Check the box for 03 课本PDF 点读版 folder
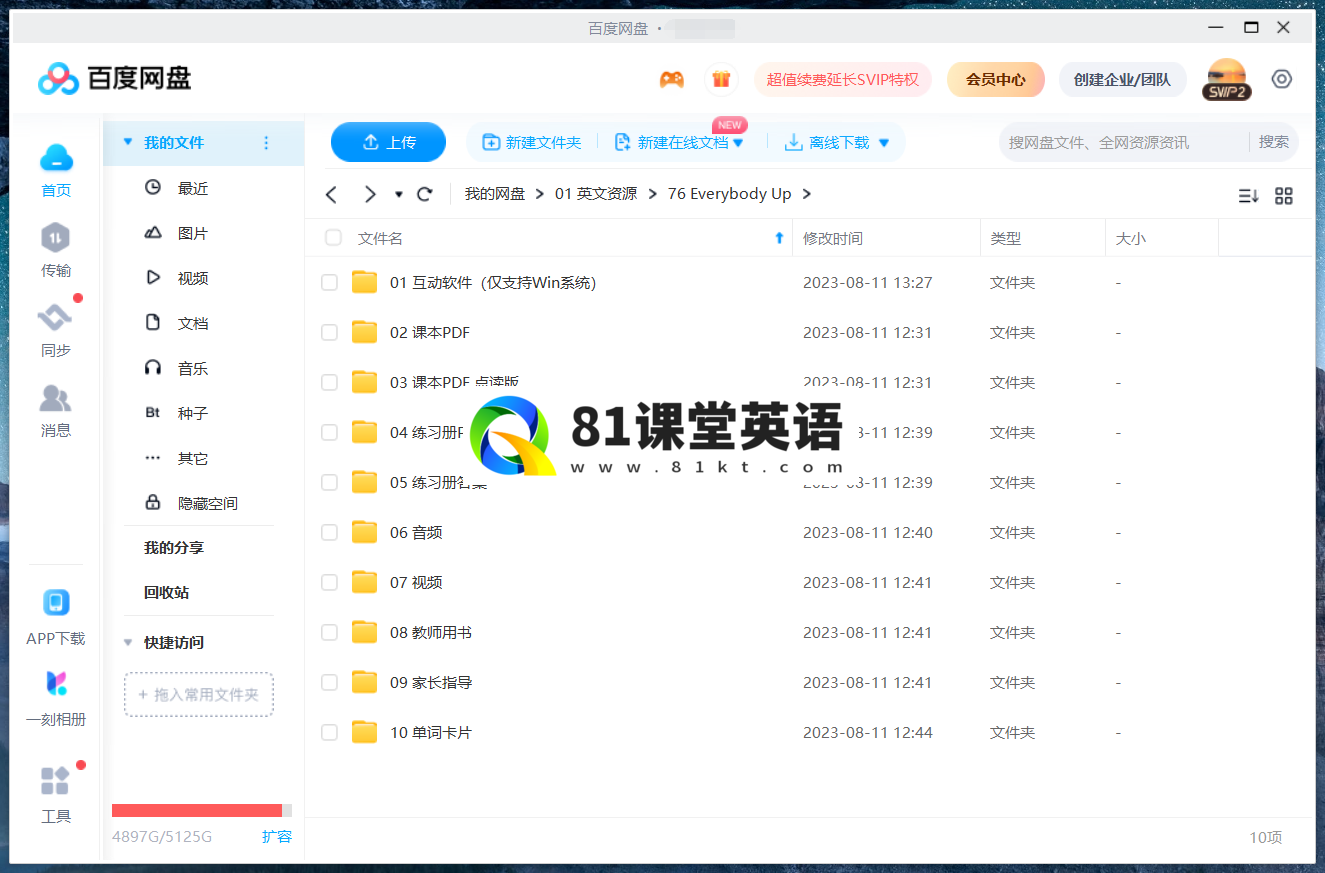This screenshot has width=1325, height=873. pyautogui.click(x=329, y=383)
